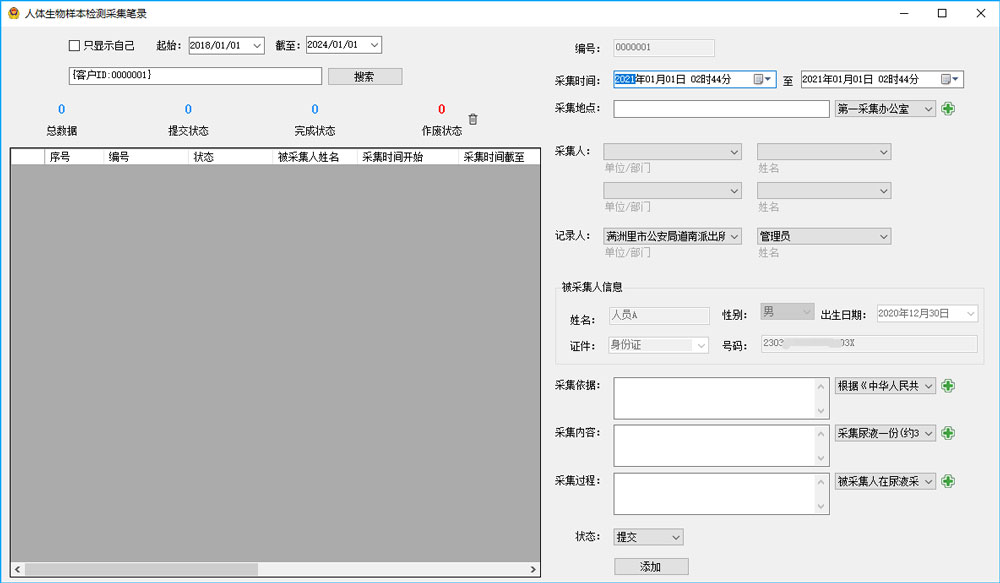The width and height of the screenshot is (1000, 583).
Task: Click green plus icon next to 采集内容
Action: coord(948,433)
